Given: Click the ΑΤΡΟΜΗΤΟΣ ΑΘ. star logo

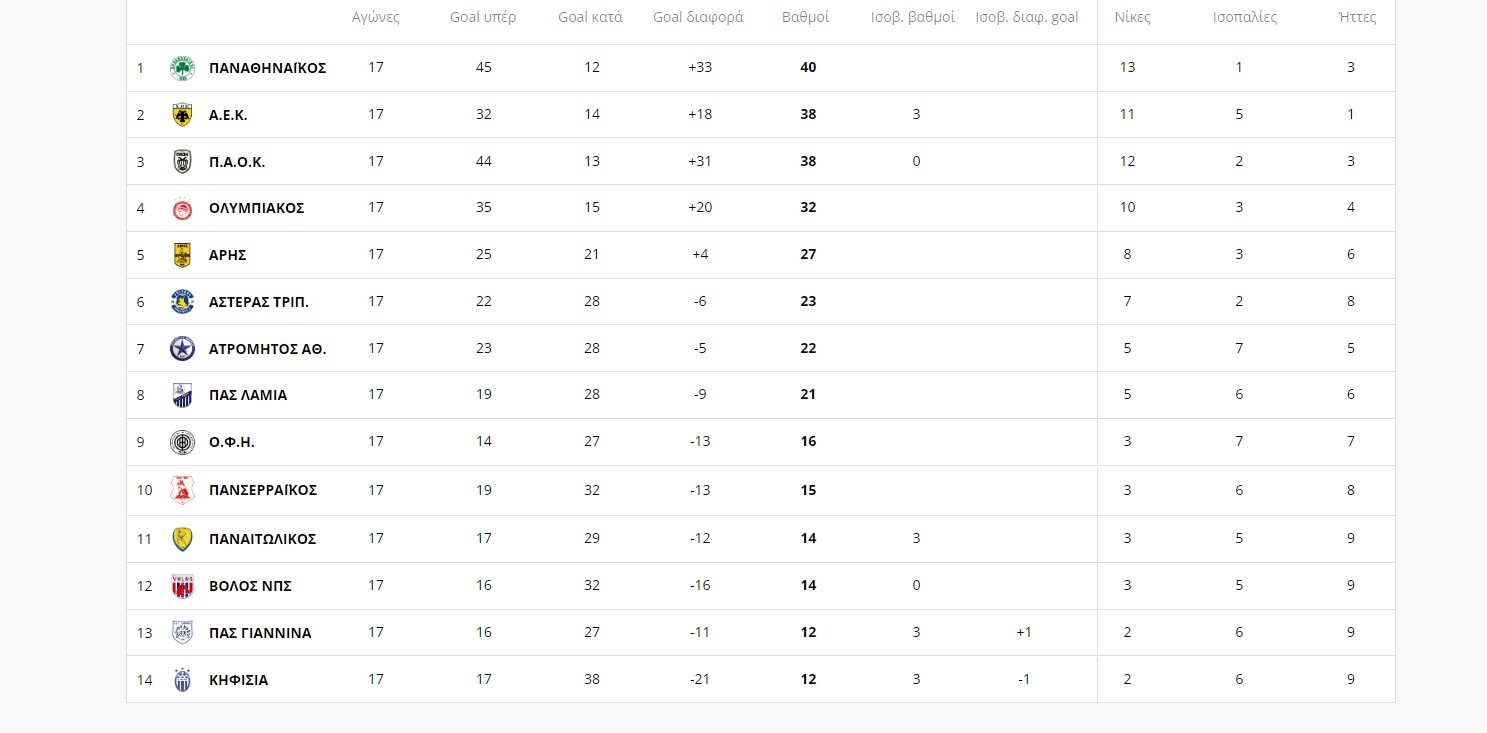Looking at the screenshot, I should pos(182,349).
